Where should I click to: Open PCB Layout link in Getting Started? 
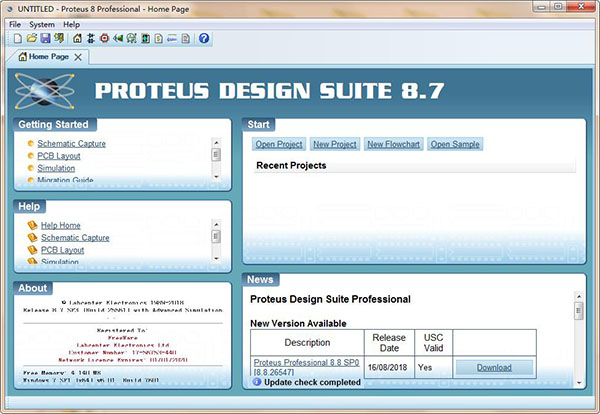(59, 156)
